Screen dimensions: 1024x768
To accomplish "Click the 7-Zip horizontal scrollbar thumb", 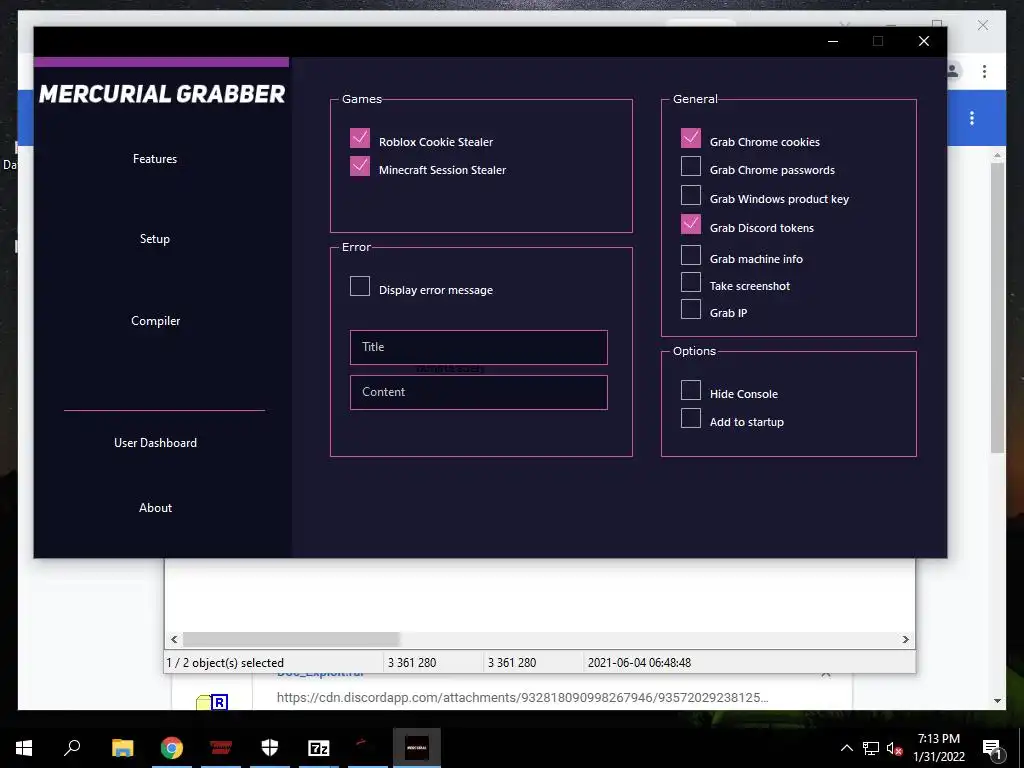I will click(291, 639).
